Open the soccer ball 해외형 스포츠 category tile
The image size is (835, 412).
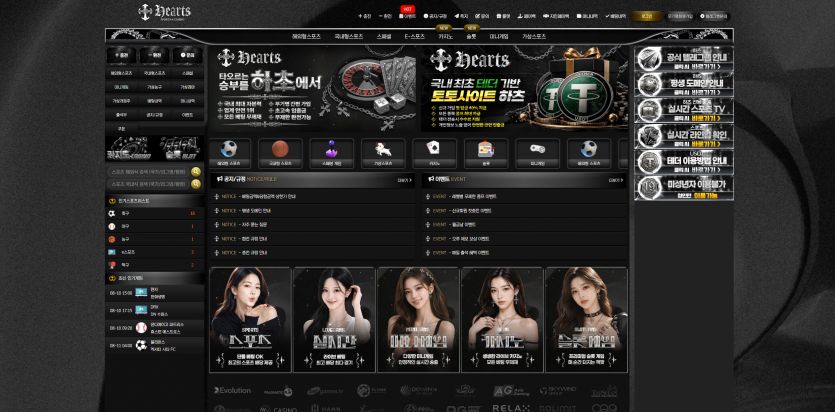point(228,153)
